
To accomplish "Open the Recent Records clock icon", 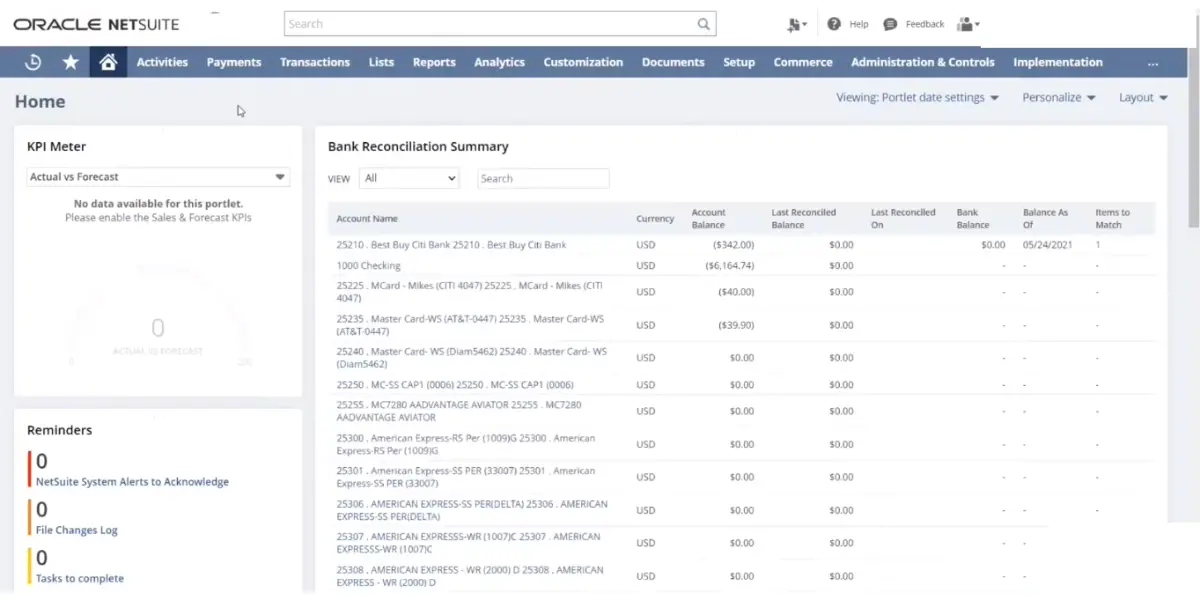I will pos(33,62).
